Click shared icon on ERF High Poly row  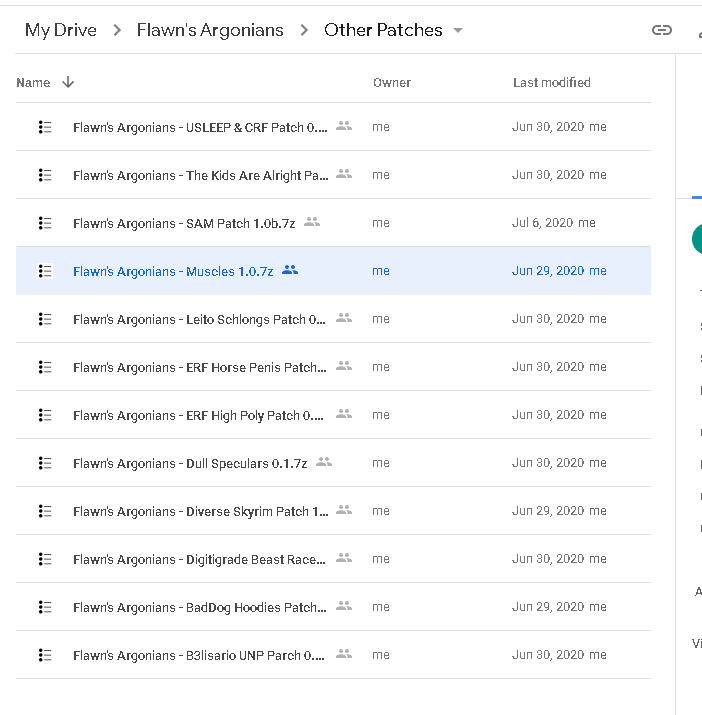[344, 414]
